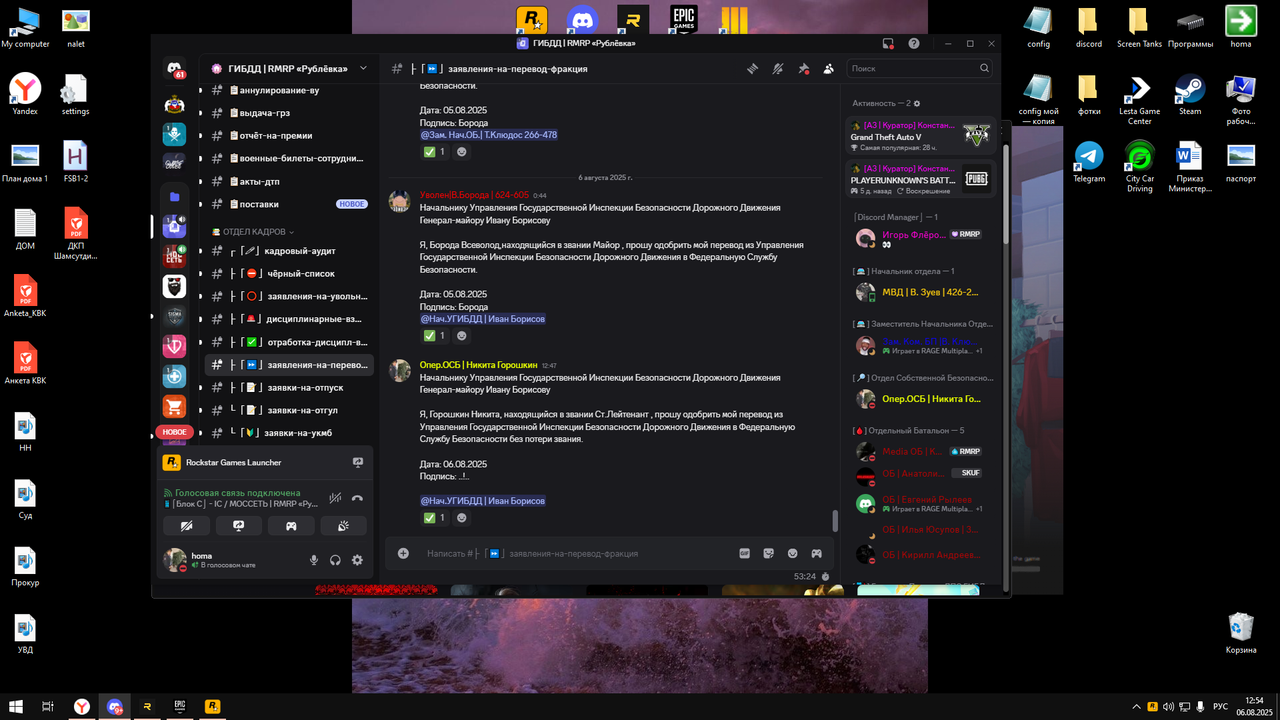Stream Rockstar Games Launcher screen icon

(357, 463)
